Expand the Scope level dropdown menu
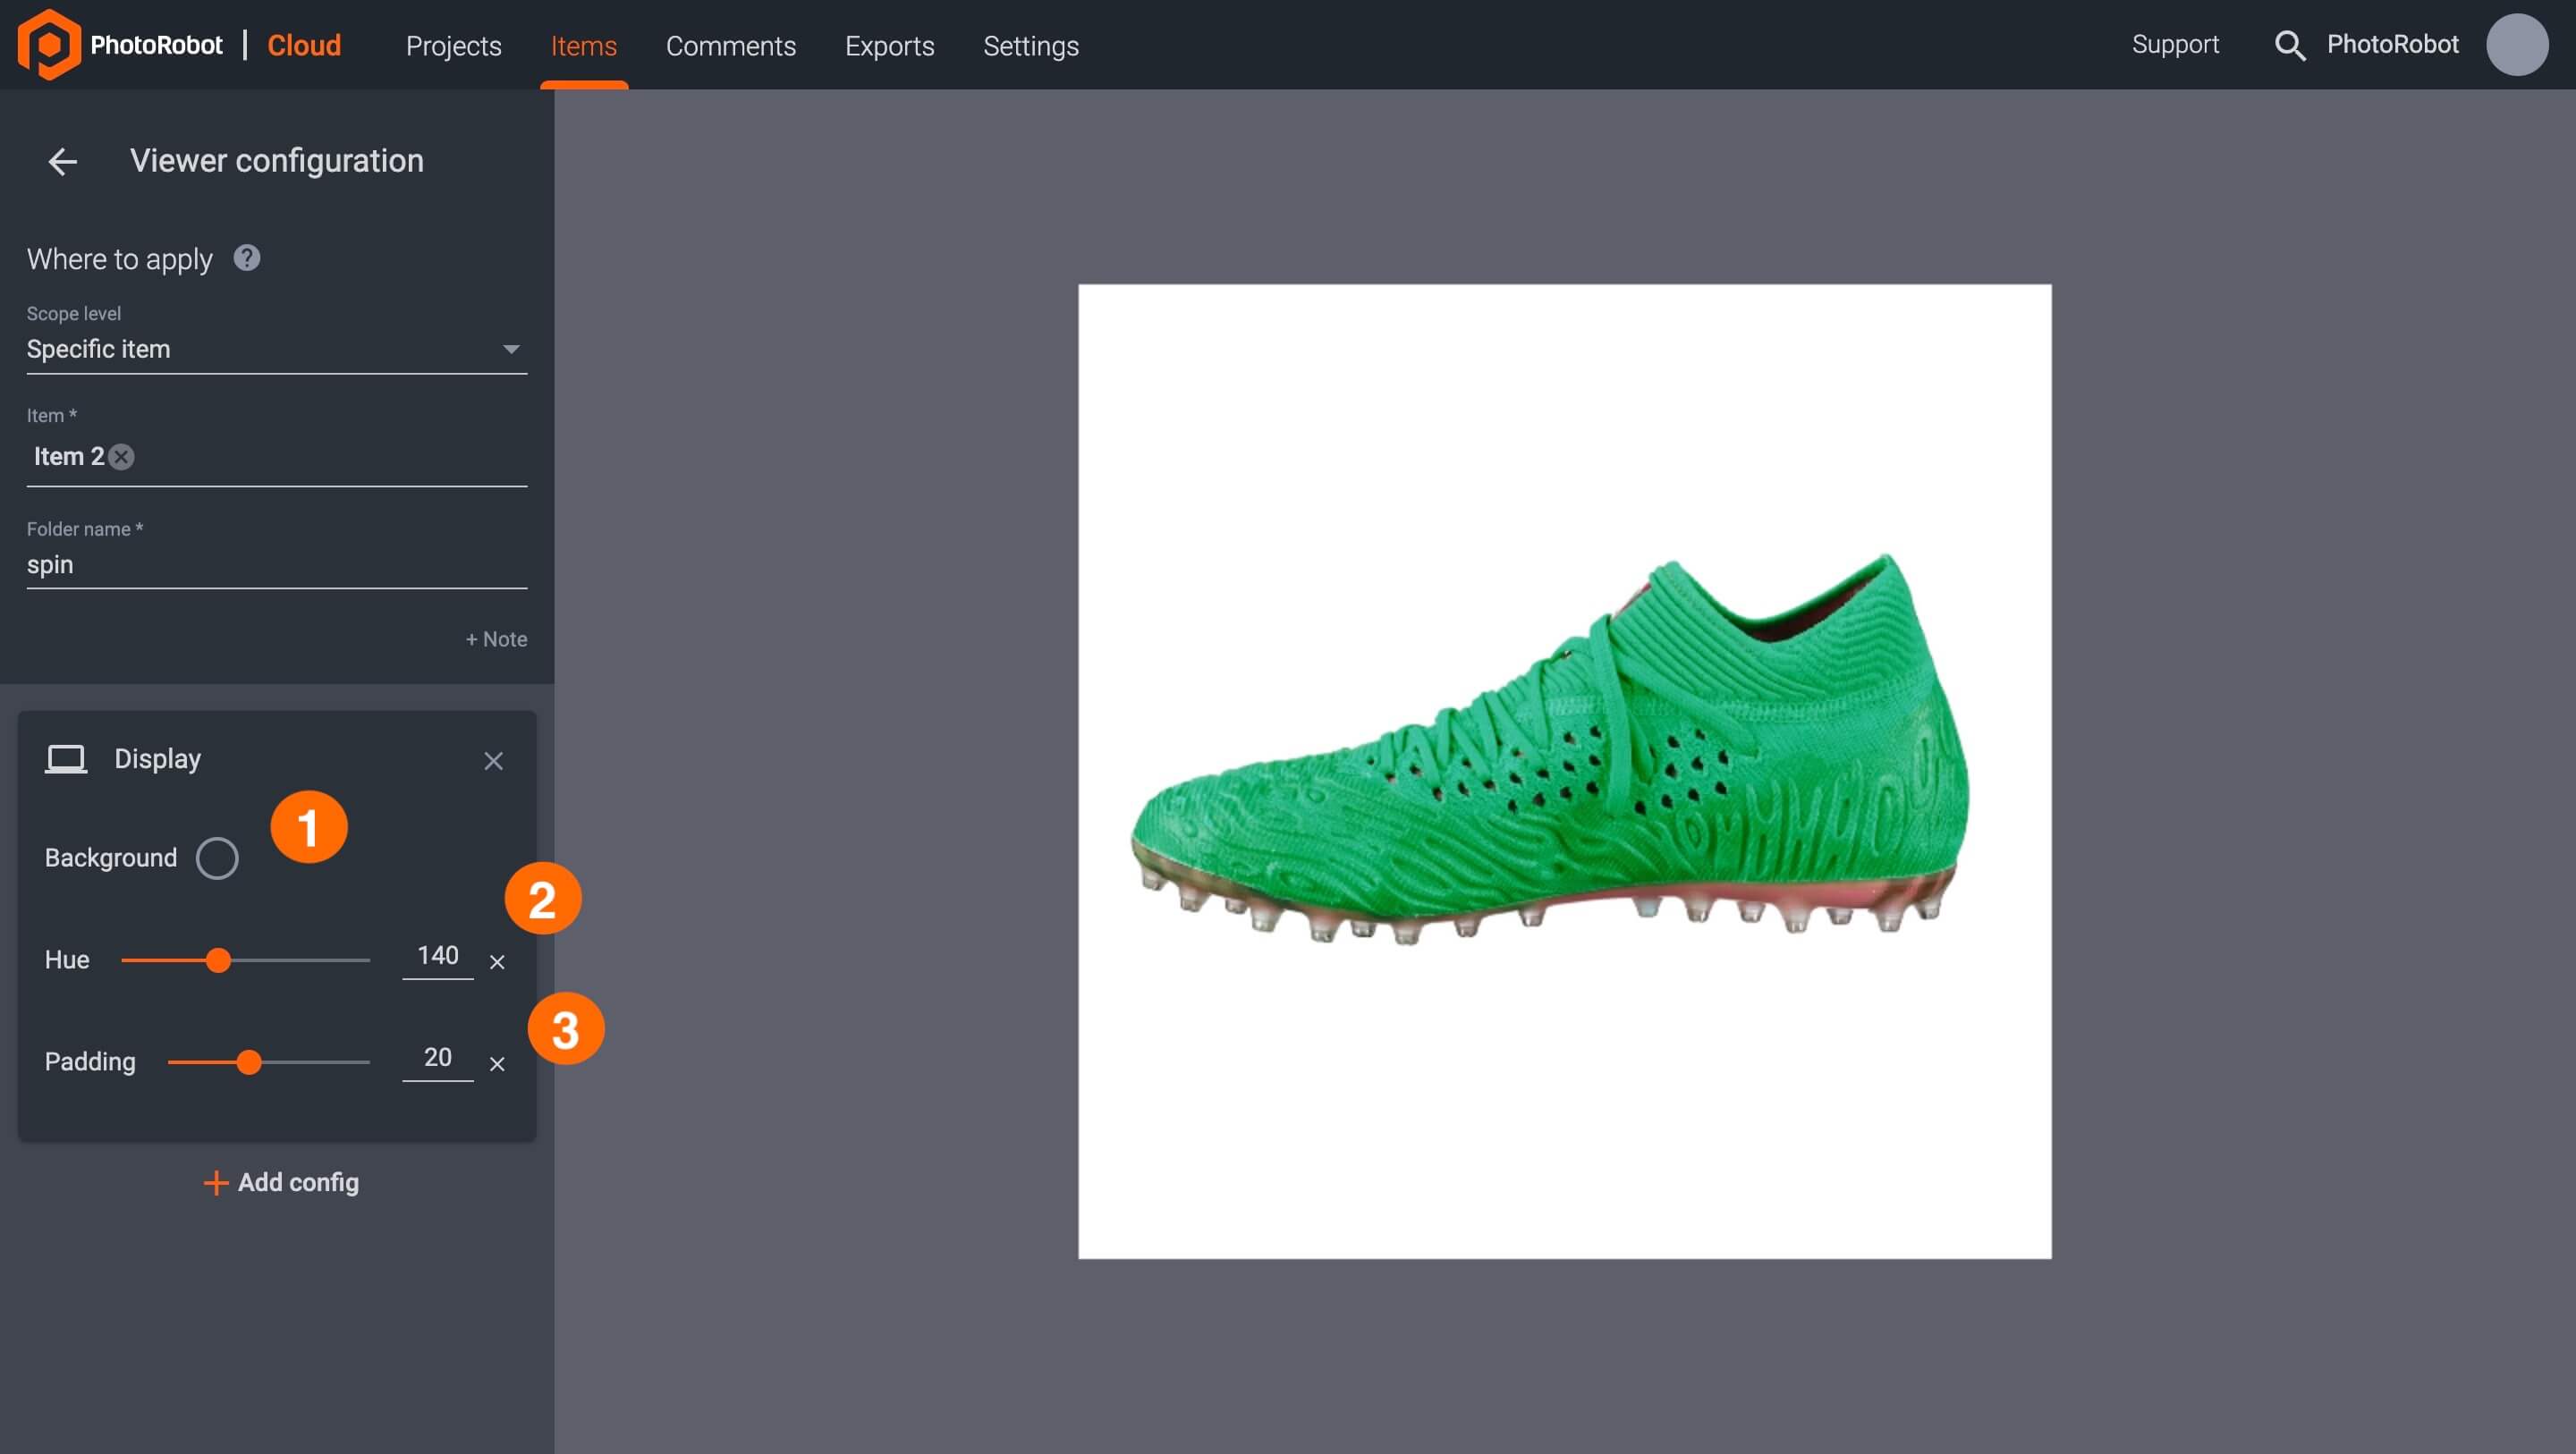Screen dimensions: 2576x1454 point(513,349)
